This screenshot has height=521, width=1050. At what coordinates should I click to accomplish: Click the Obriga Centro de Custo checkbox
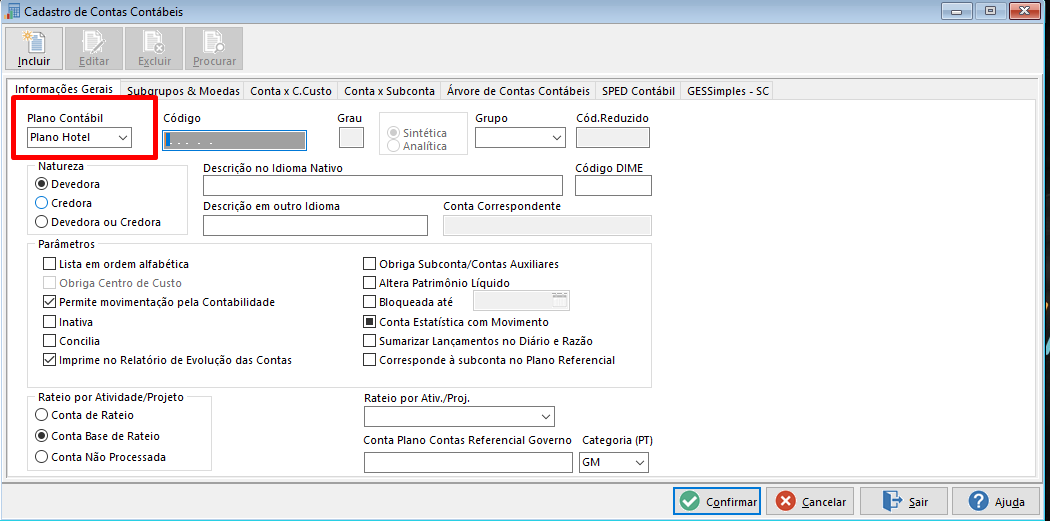click(49, 283)
